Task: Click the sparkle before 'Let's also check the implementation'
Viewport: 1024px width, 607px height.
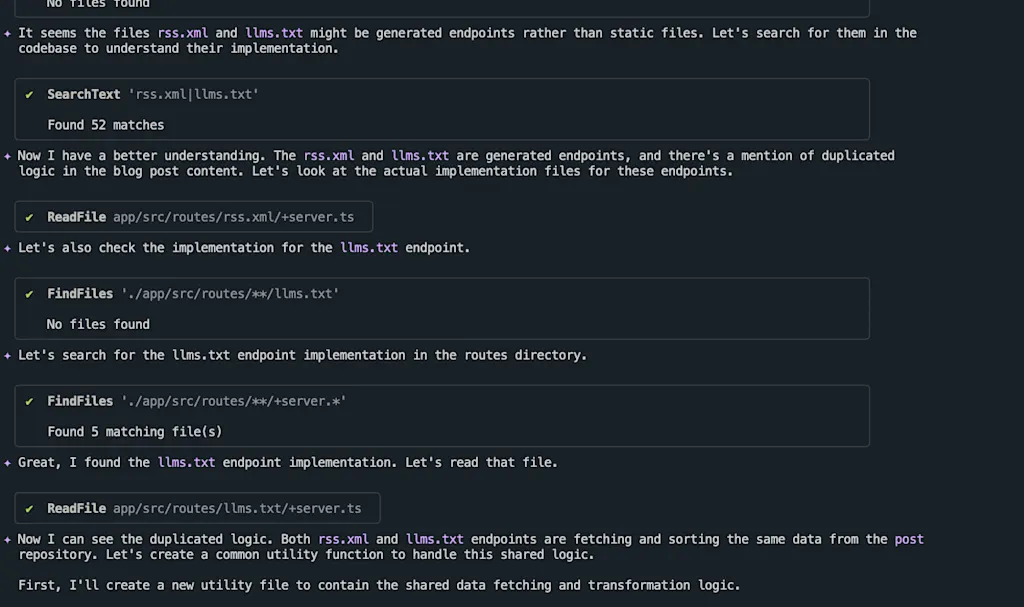Action: 7,248
